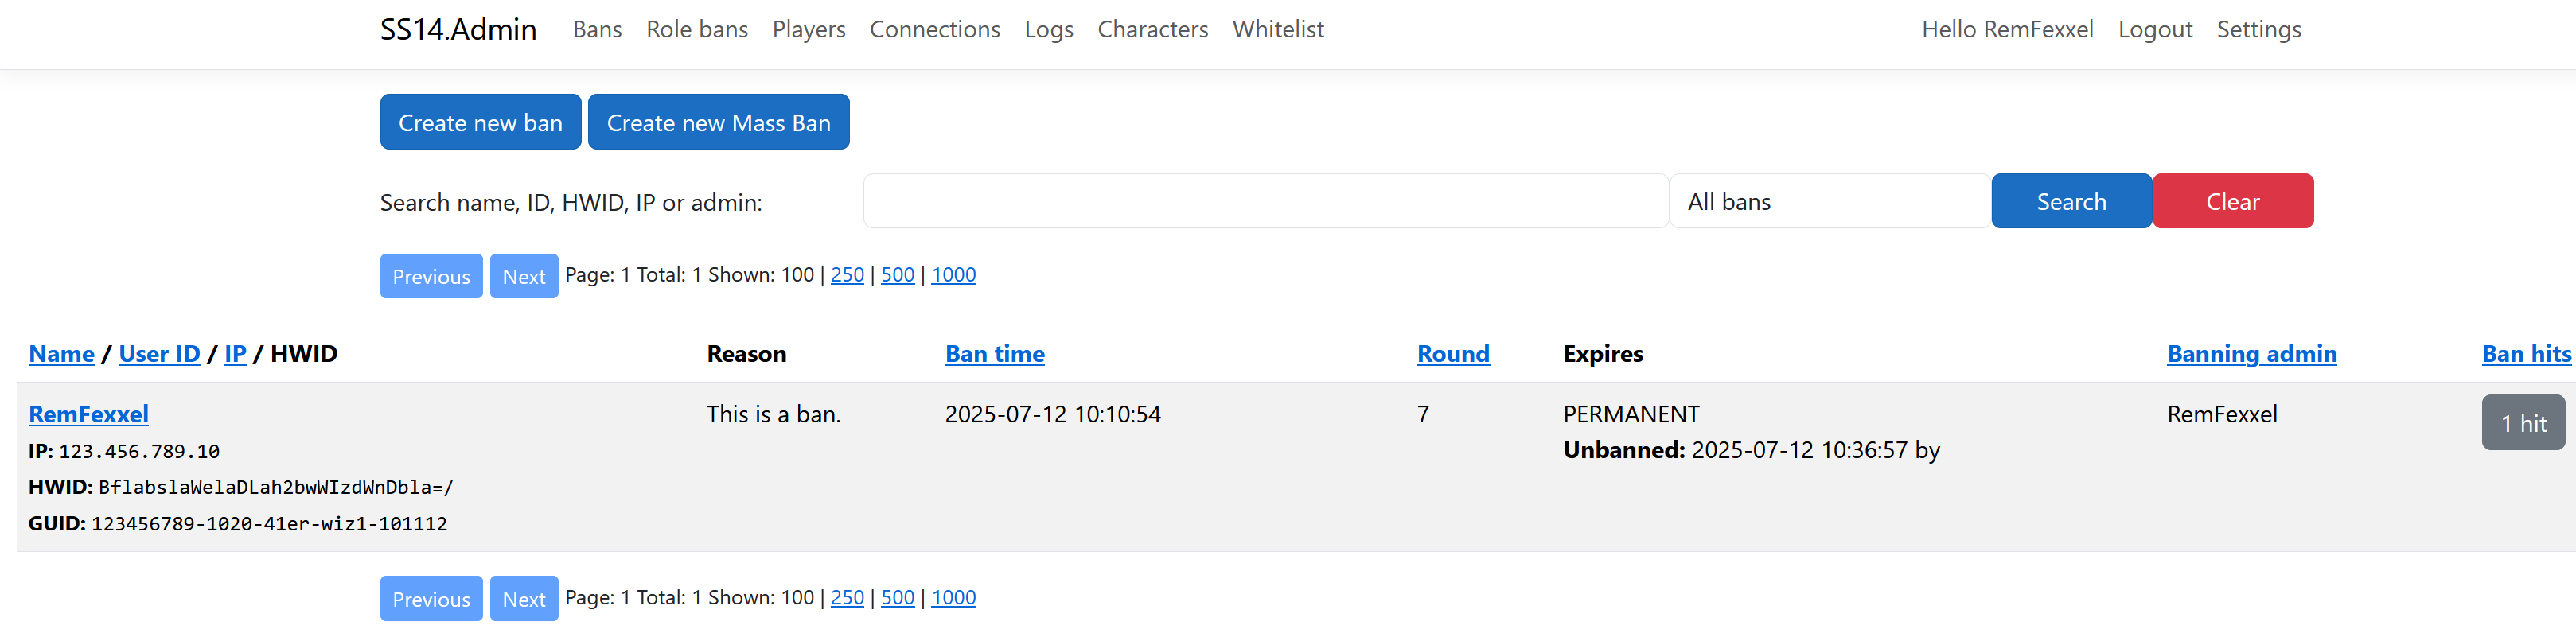Click the Create new ban button
The height and width of the screenshot is (641, 2576).
click(480, 122)
